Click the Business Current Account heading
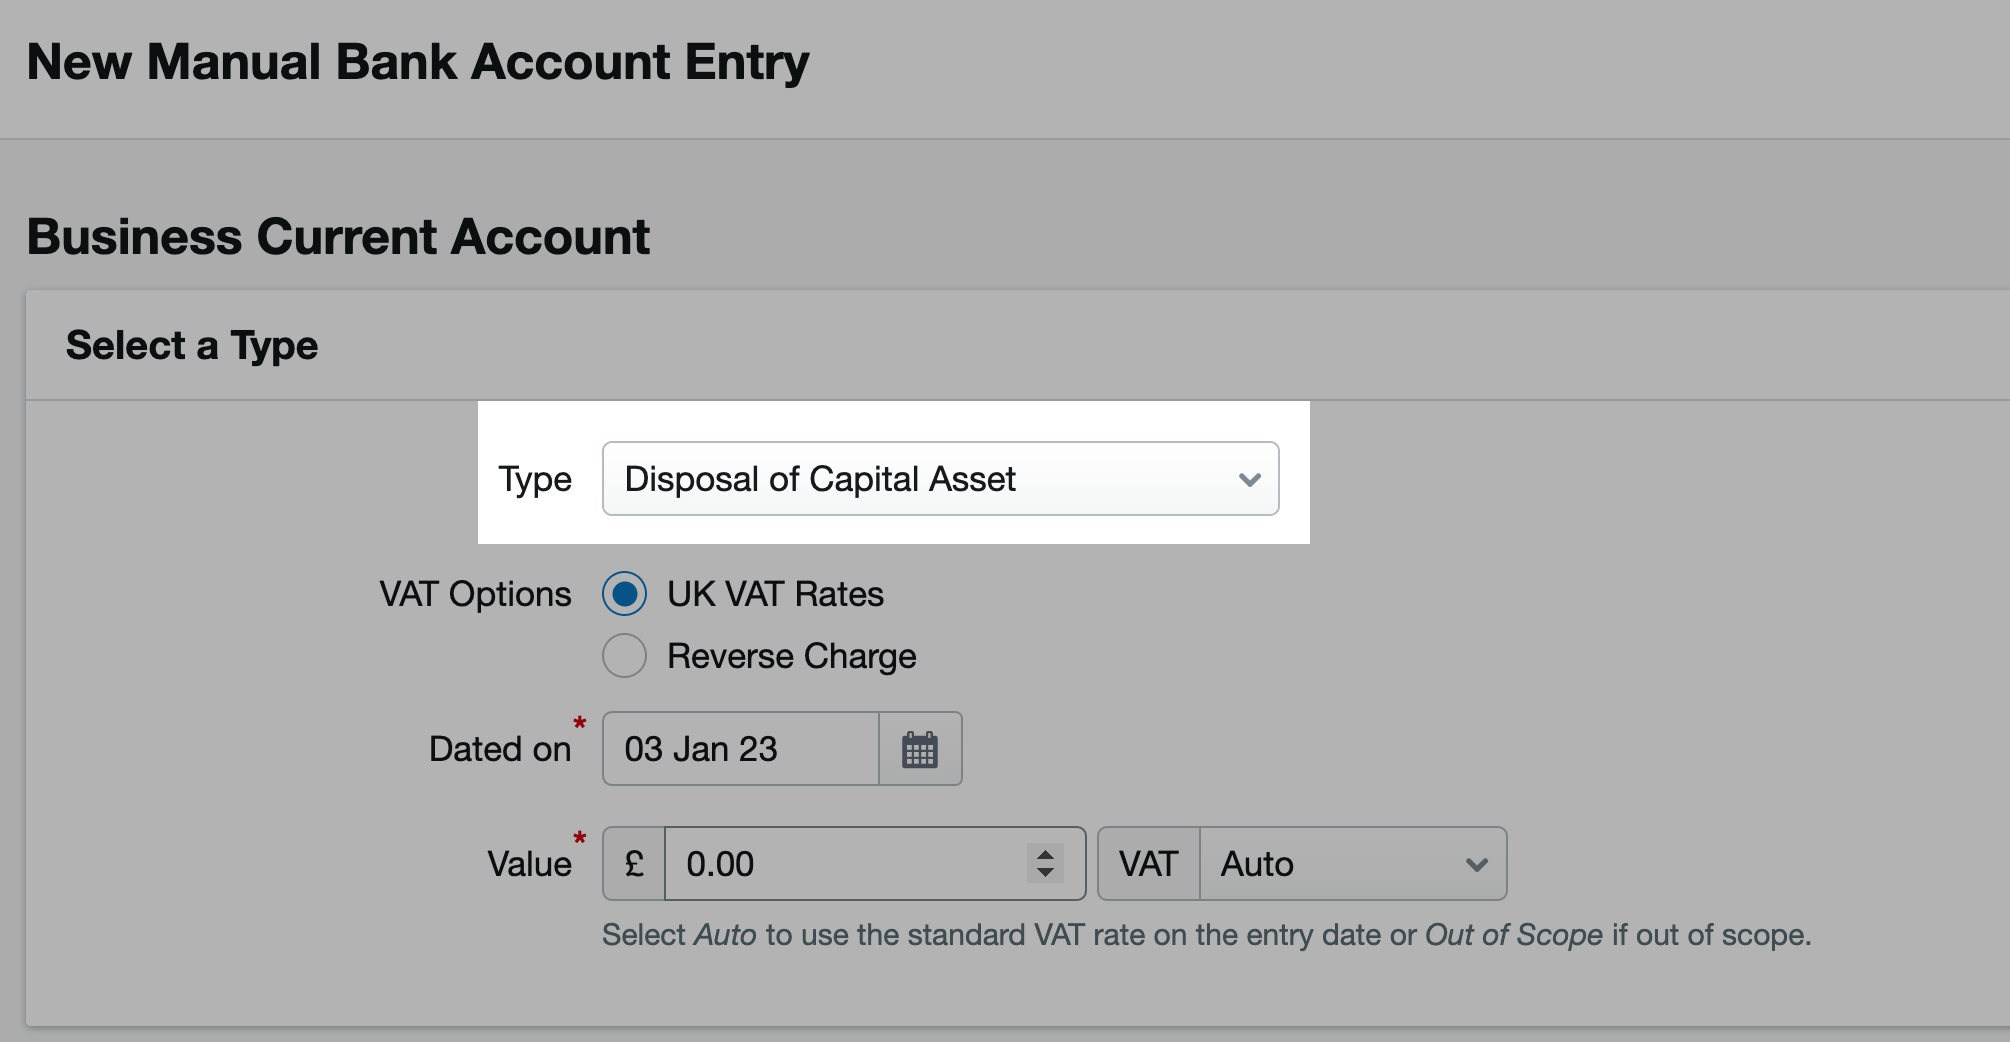The image size is (2010, 1042). (338, 236)
